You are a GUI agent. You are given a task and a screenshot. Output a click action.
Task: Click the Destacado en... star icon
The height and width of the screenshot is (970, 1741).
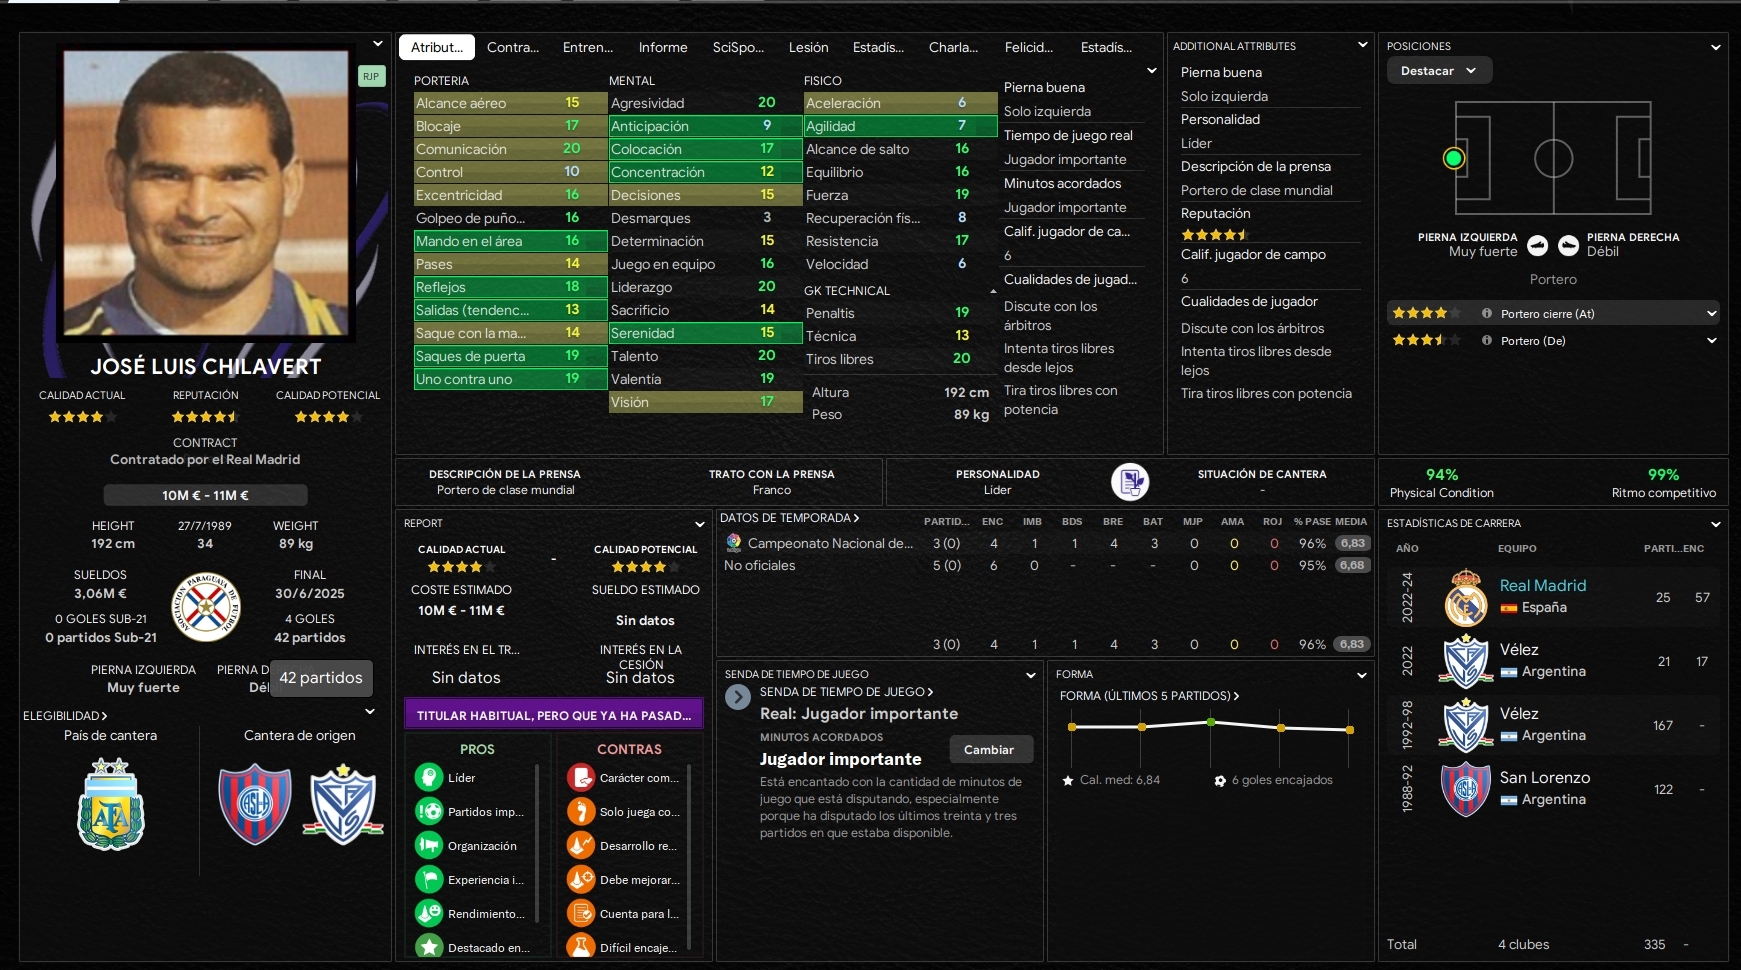pyautogui.click(x=429, y=947)
